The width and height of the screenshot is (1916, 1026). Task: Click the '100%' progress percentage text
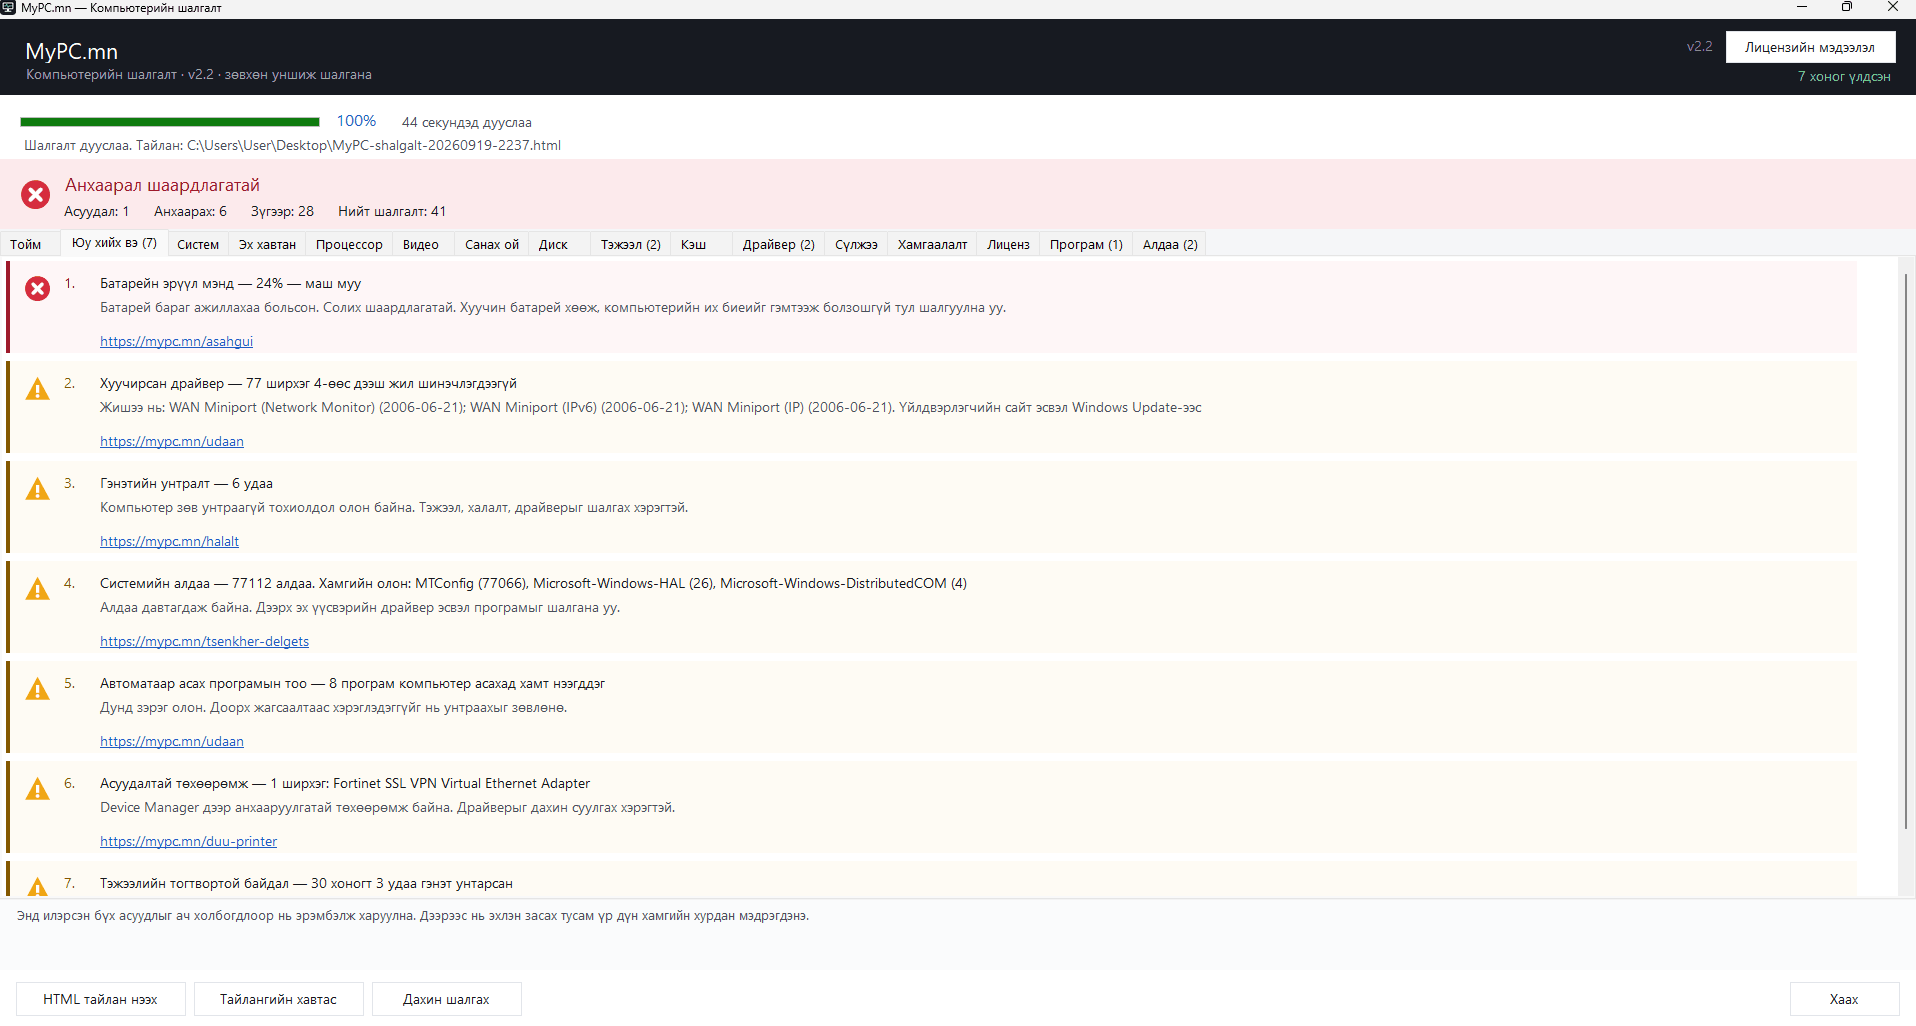(356, 121)
